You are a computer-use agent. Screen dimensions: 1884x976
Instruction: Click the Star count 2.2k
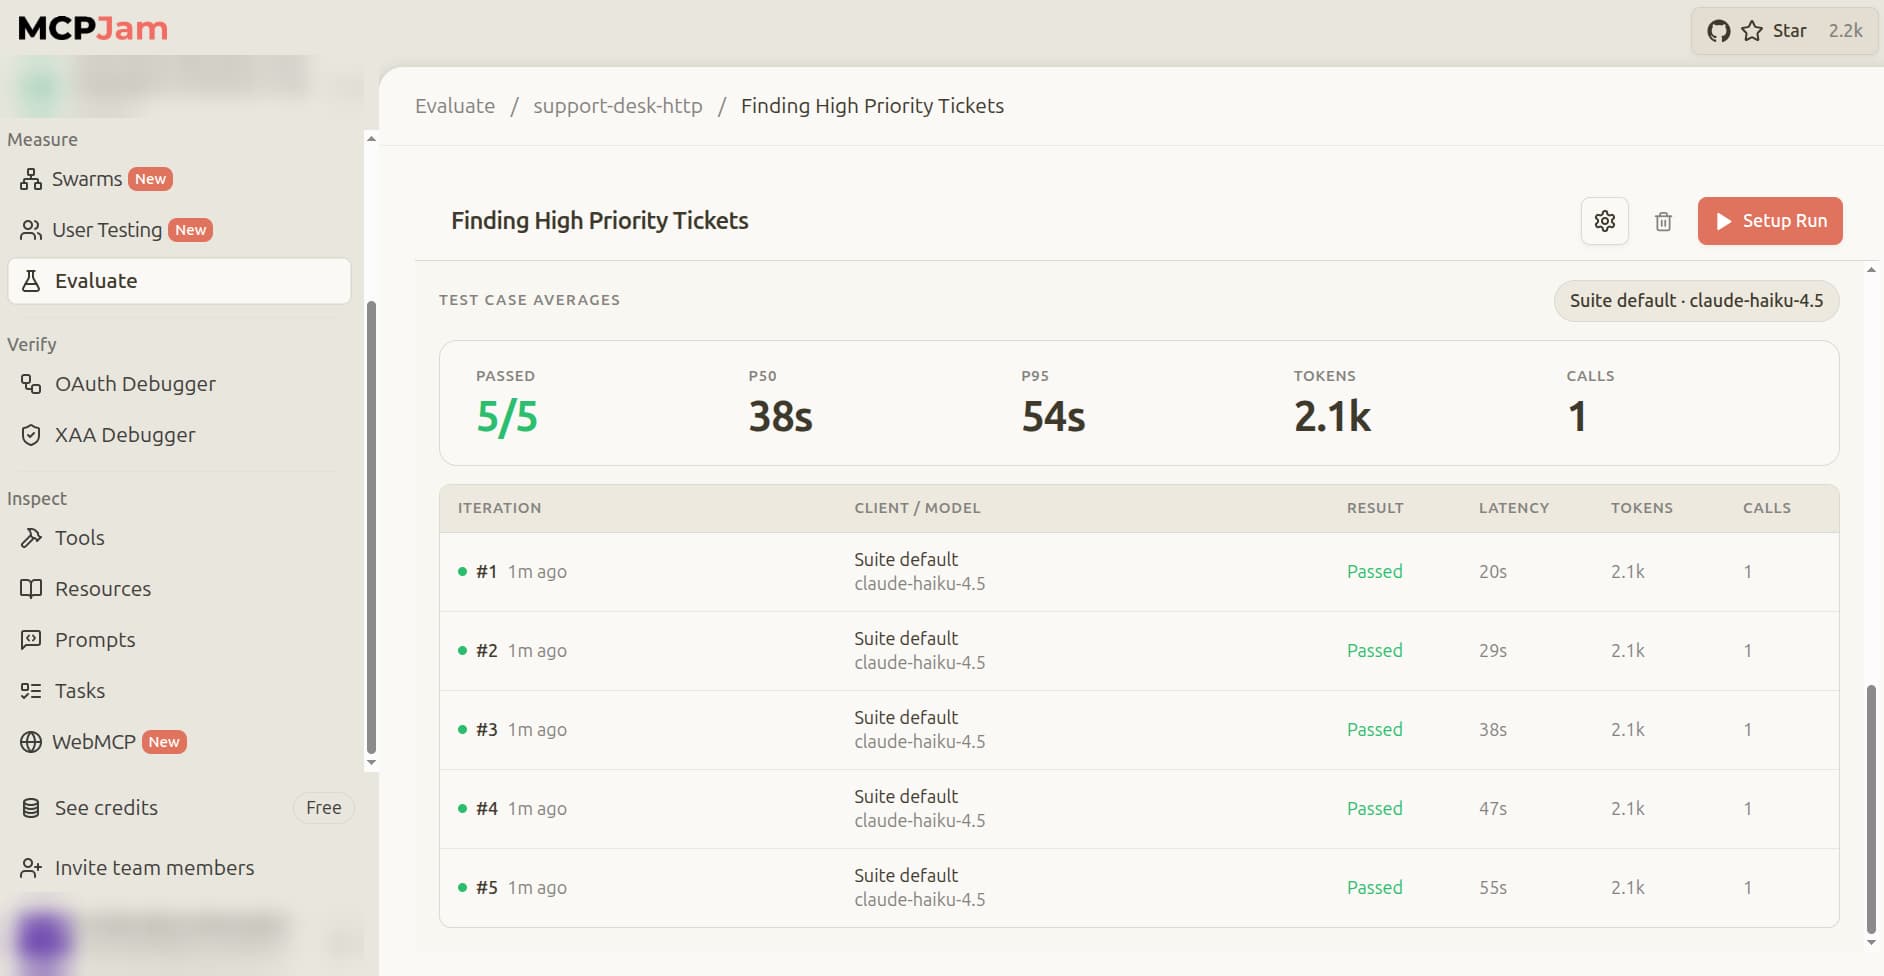(x=1845, y=31)
